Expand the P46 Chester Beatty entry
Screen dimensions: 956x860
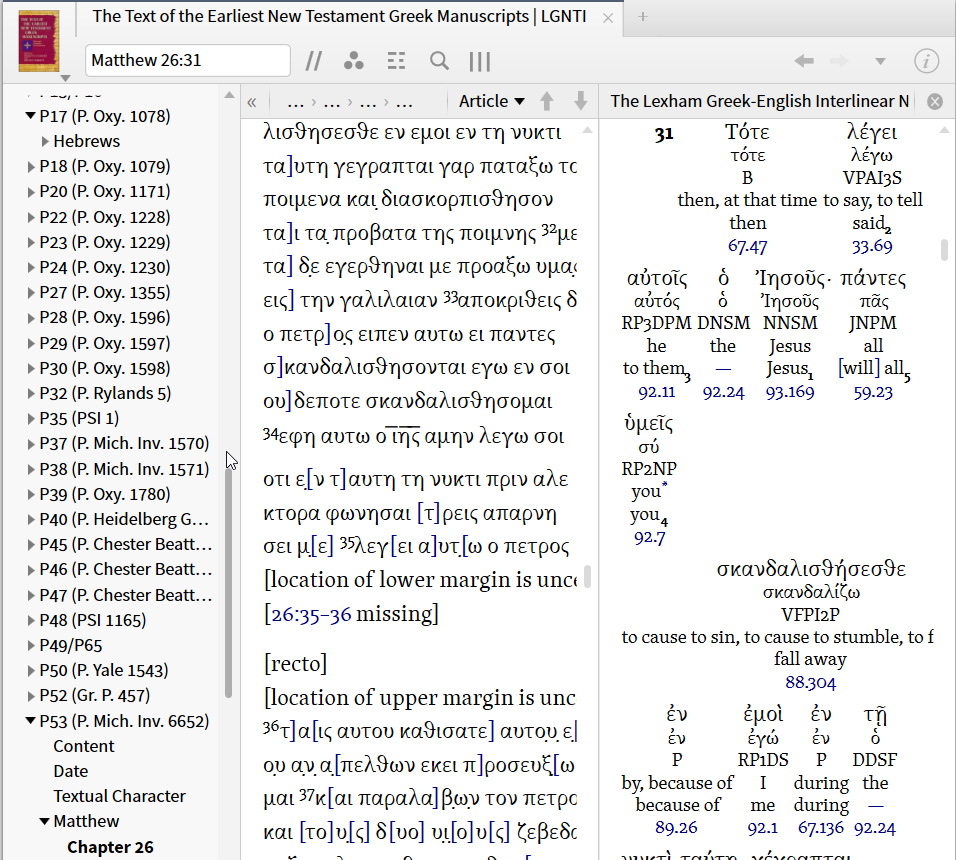[x=31, y=570]
